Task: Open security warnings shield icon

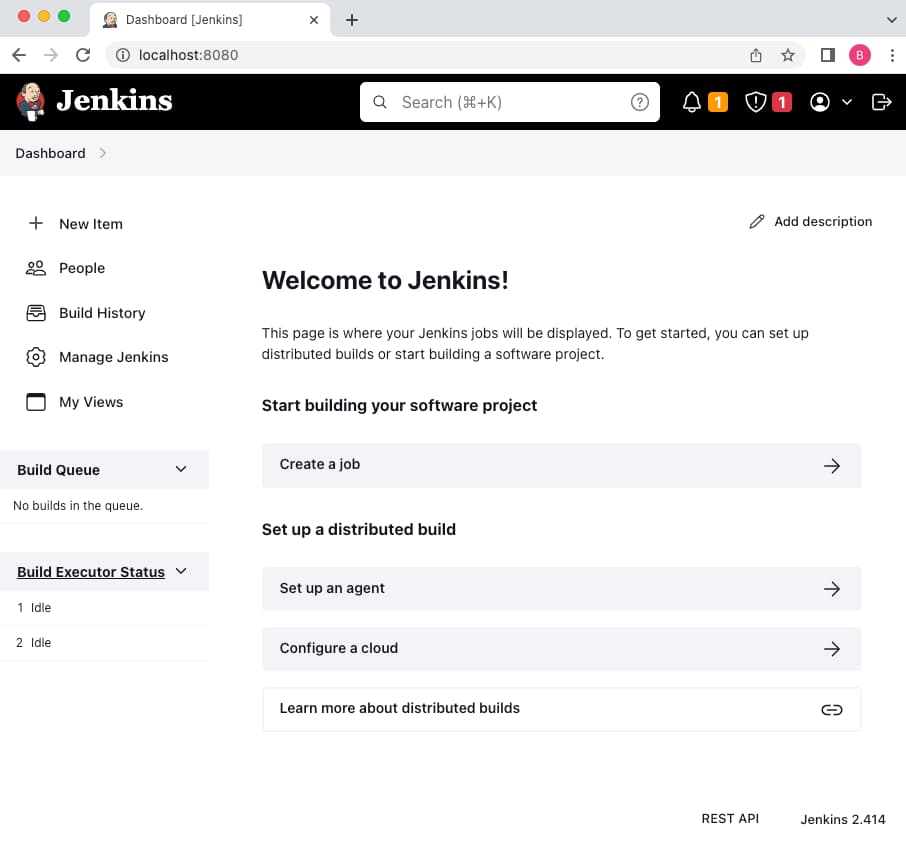Action: pos(756,102)
